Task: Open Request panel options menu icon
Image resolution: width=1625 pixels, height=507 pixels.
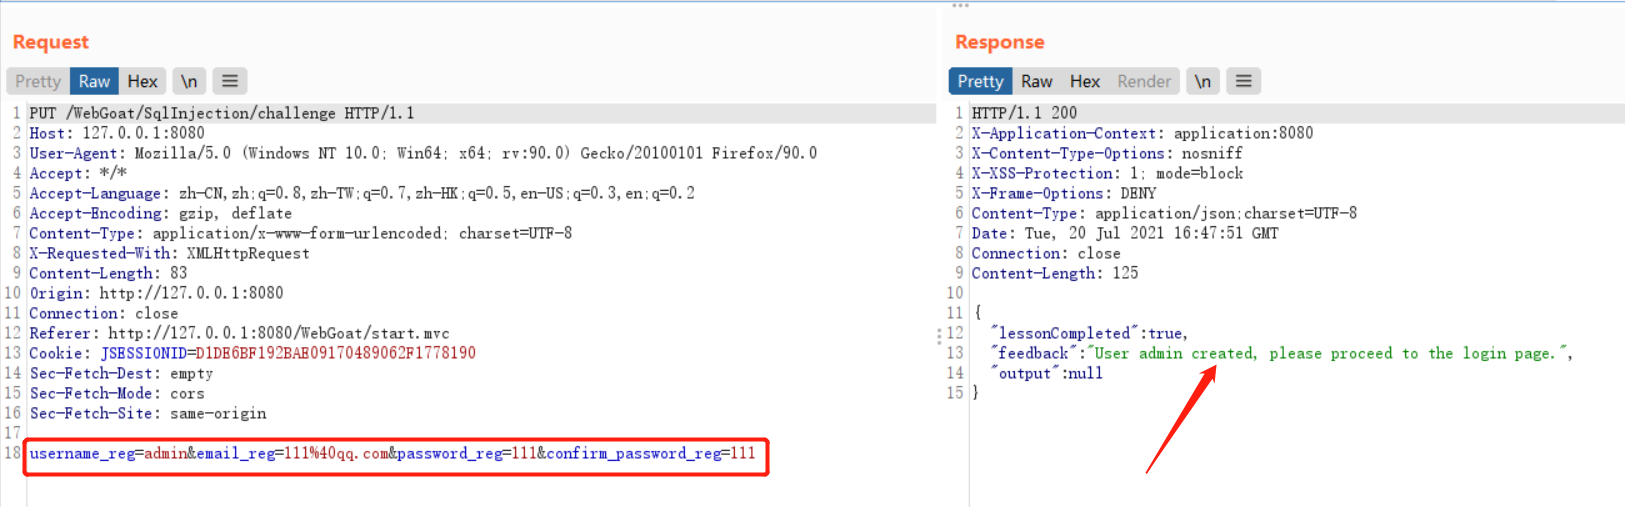Action: [x=230, y=81]
